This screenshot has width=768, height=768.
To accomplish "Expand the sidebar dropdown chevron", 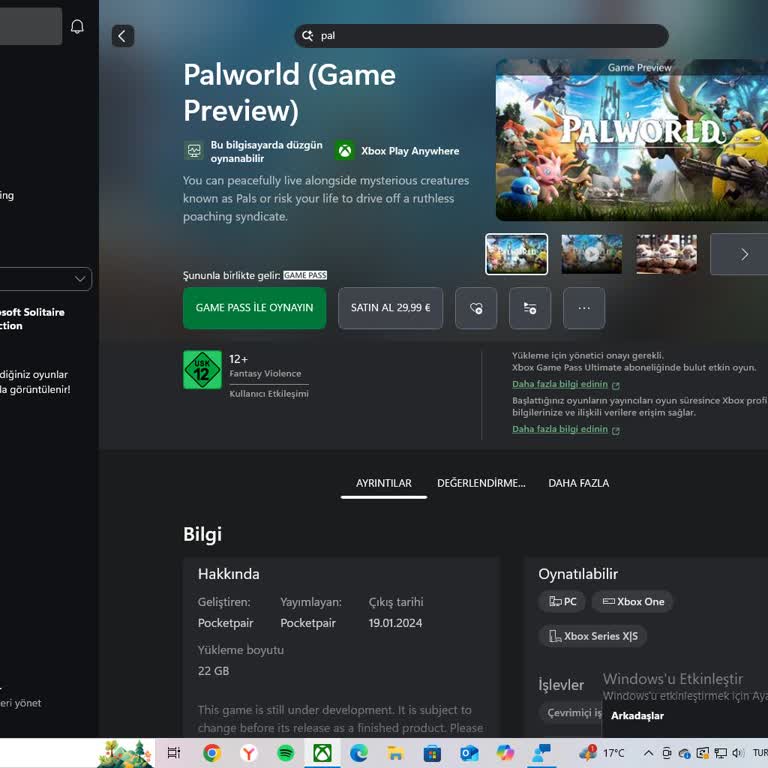I will tap(80, 279).
